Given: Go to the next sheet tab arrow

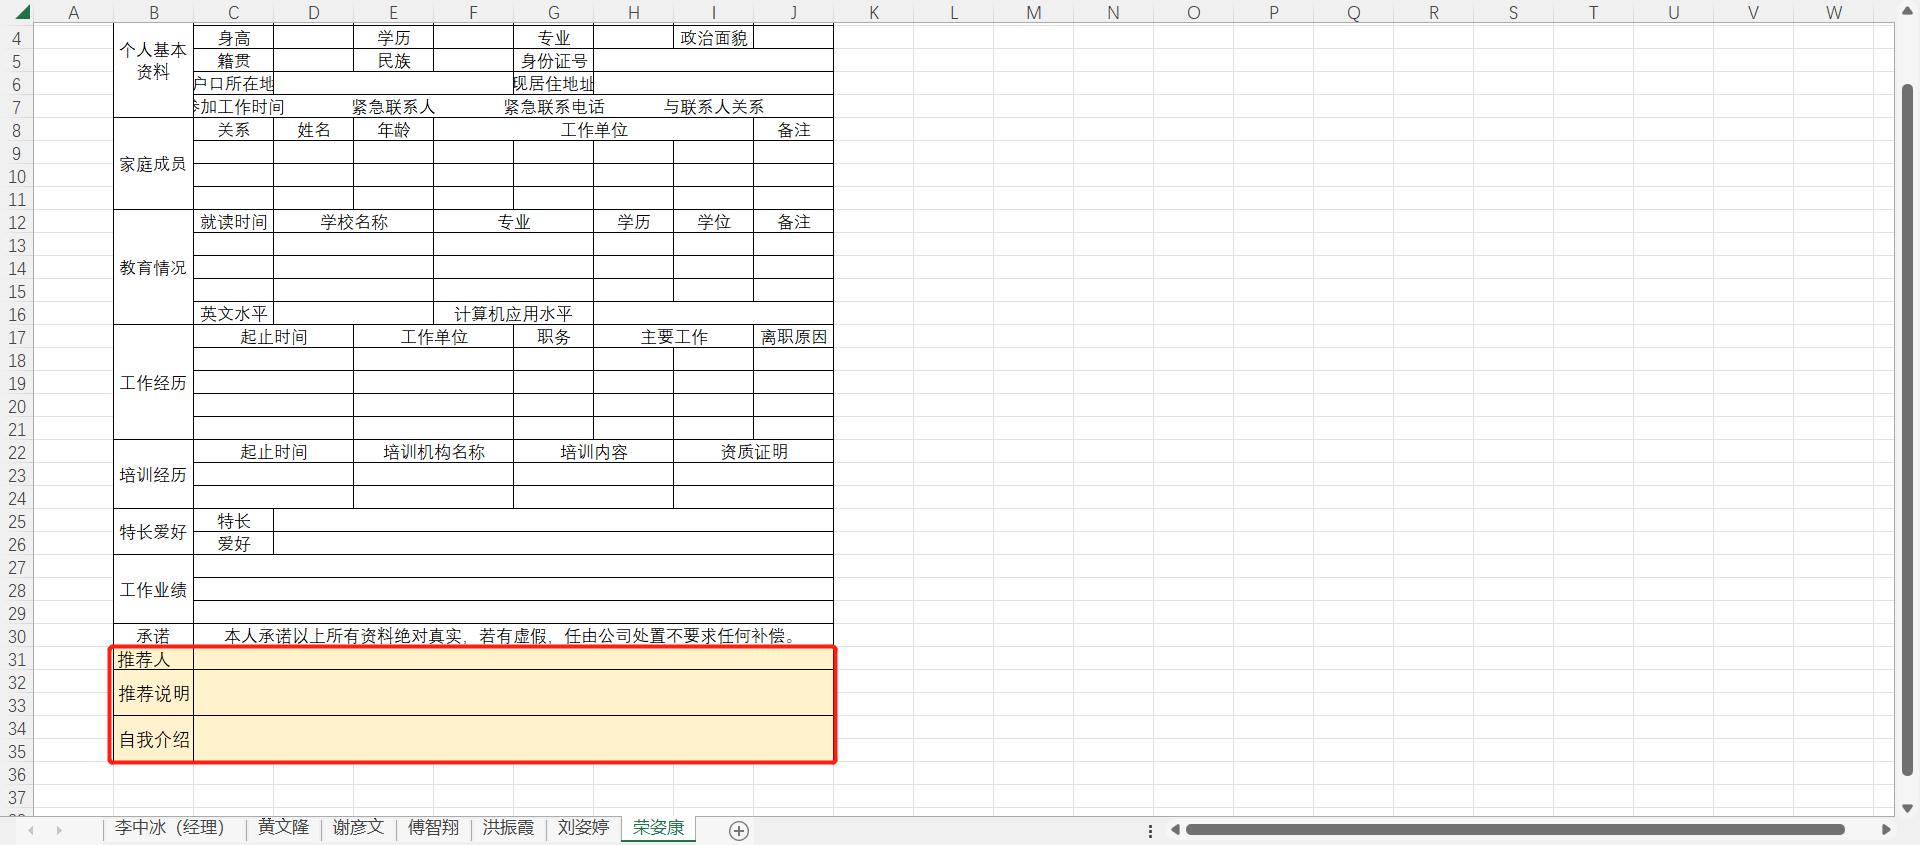Looking at the screenshot, I should pyautogui.click(x=59, y=831).
